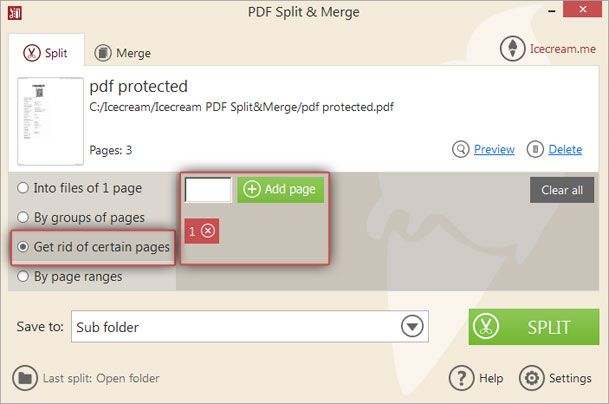Image resolution: width=609 pixels, height=404 pixels.
Task: Switch to the Merge tab
Action: coord(123,52)
